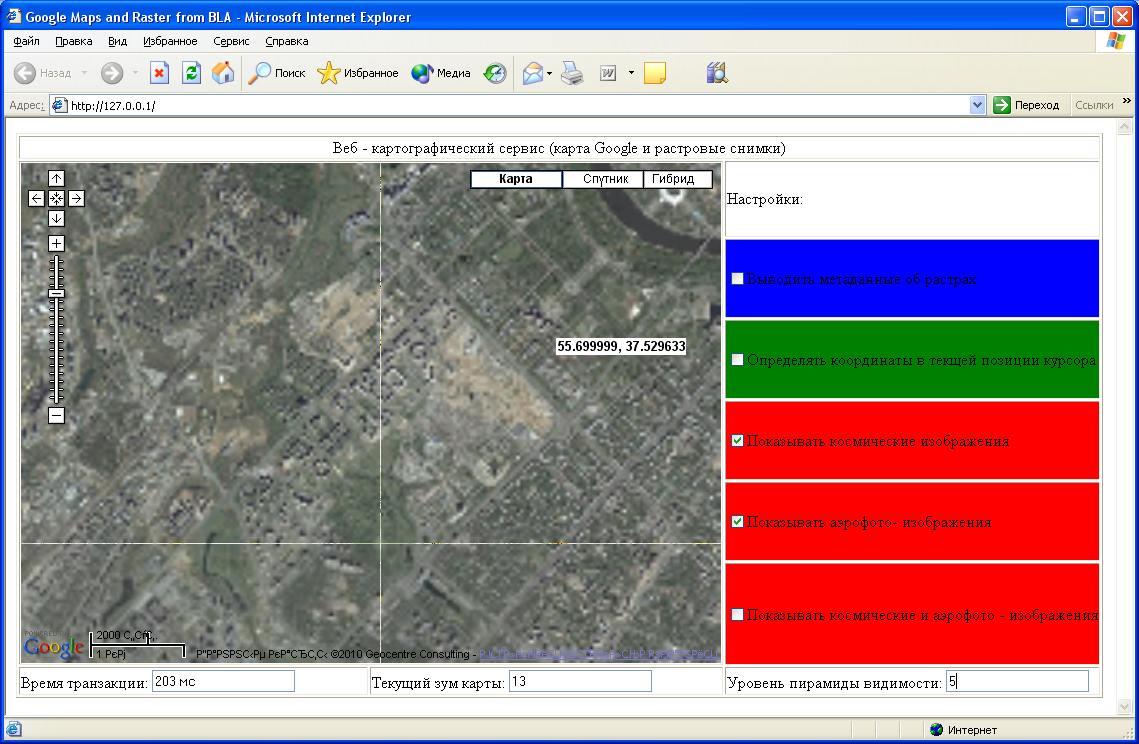The width and height of the screenshot is (1139, 744).
Task: Switch the map to Спутник view
Action: pyautogui.click(x=605, y=179)
